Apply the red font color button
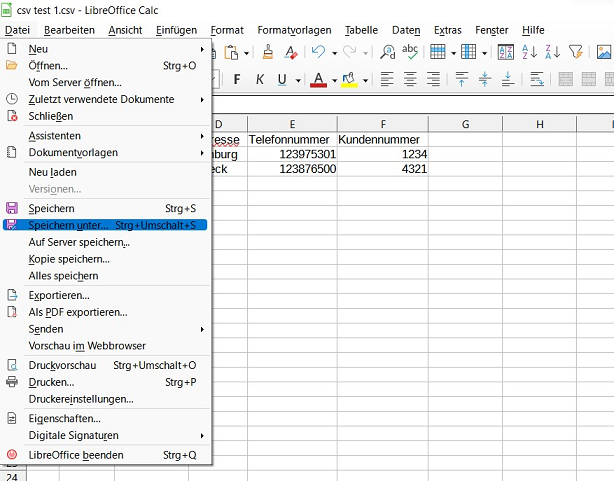 (318, 80)
